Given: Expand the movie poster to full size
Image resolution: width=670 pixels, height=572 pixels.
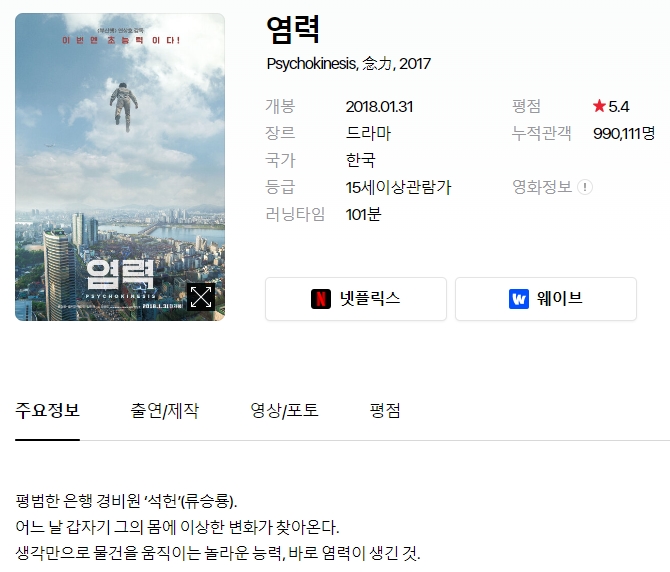Looking at the screenshot, I should [201, 297].
